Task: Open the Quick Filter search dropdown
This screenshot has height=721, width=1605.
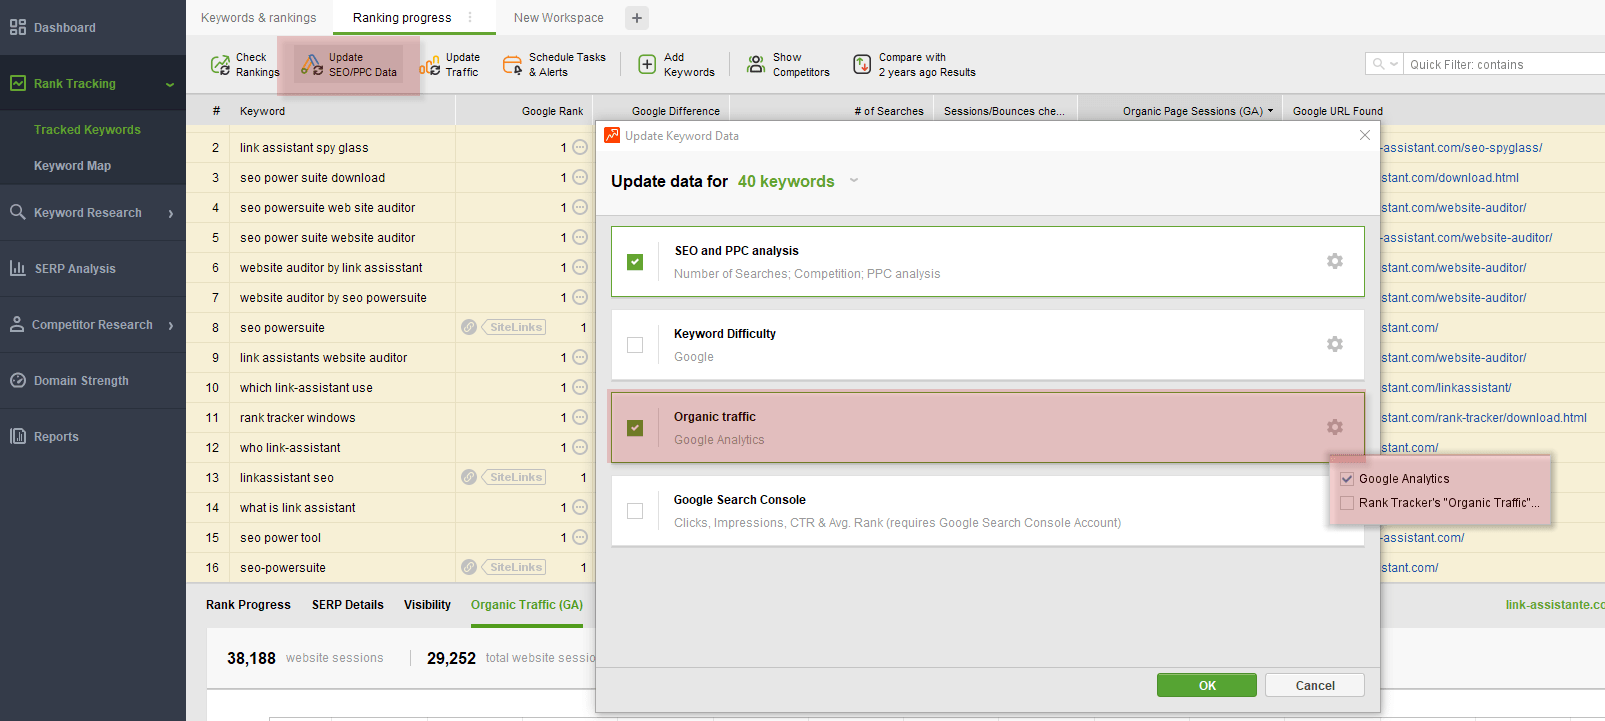Action: pos(1385,64)
